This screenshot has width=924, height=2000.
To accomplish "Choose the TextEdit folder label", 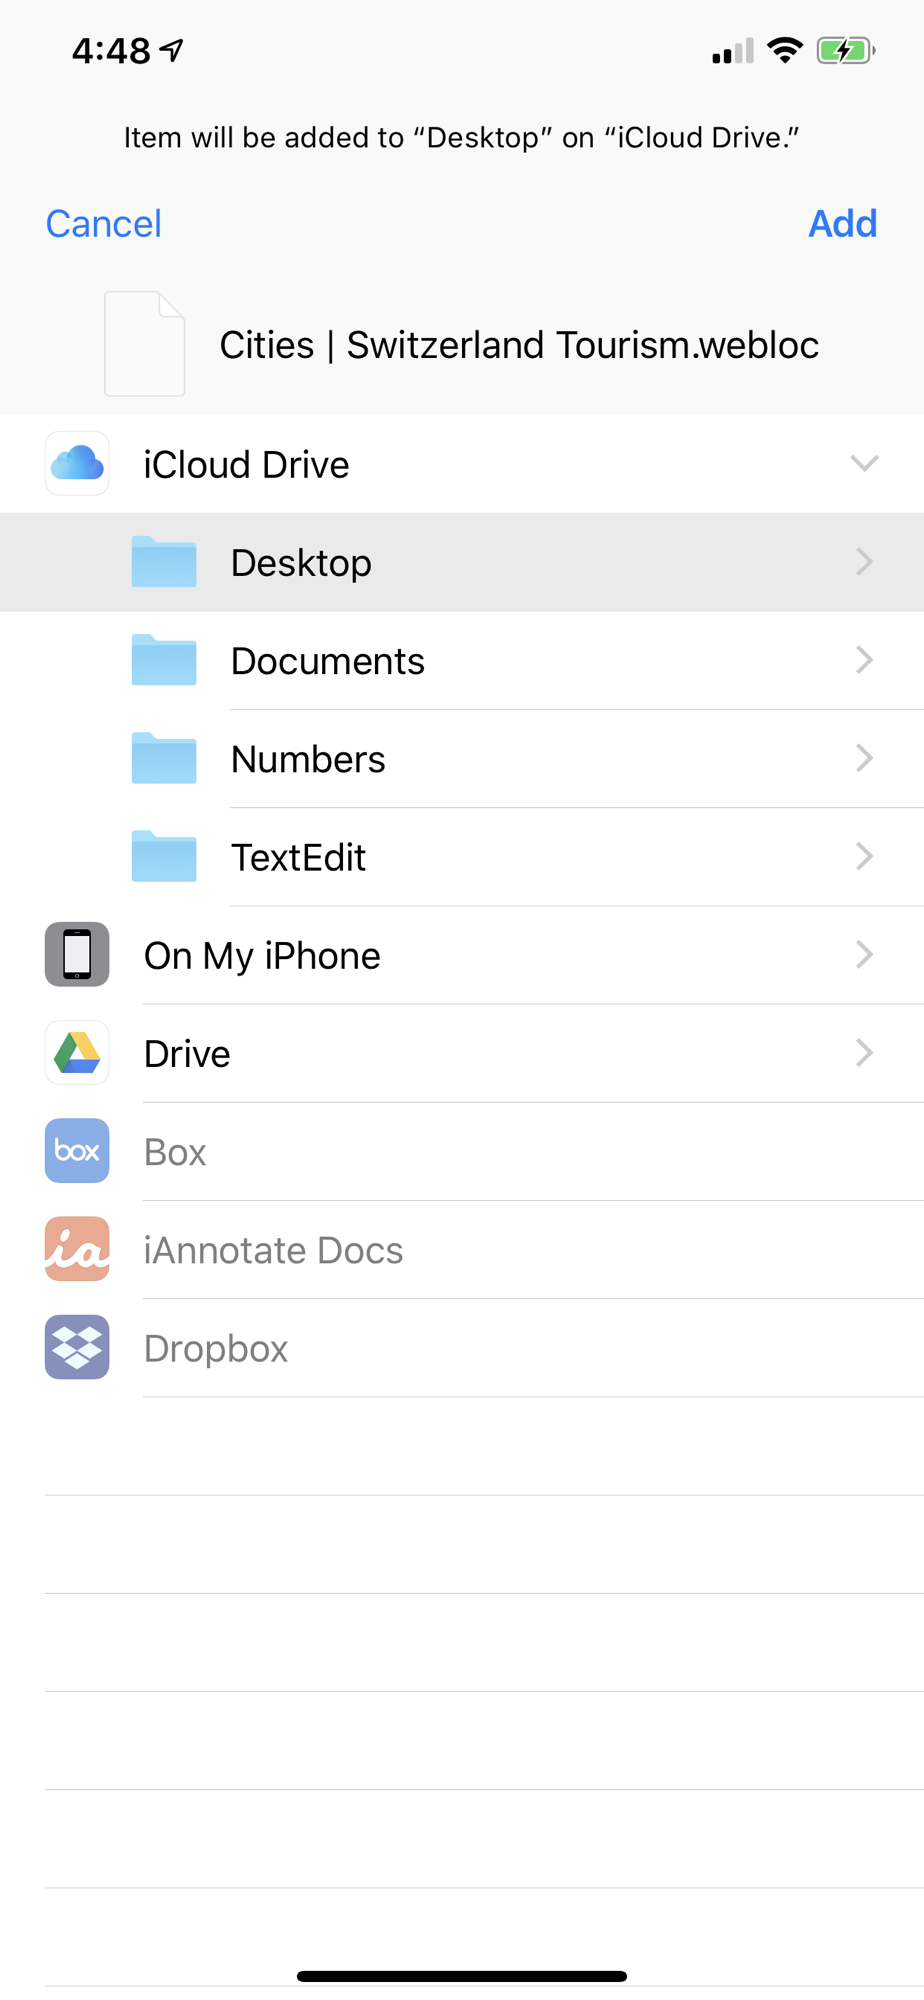I will tap(298, 857).
